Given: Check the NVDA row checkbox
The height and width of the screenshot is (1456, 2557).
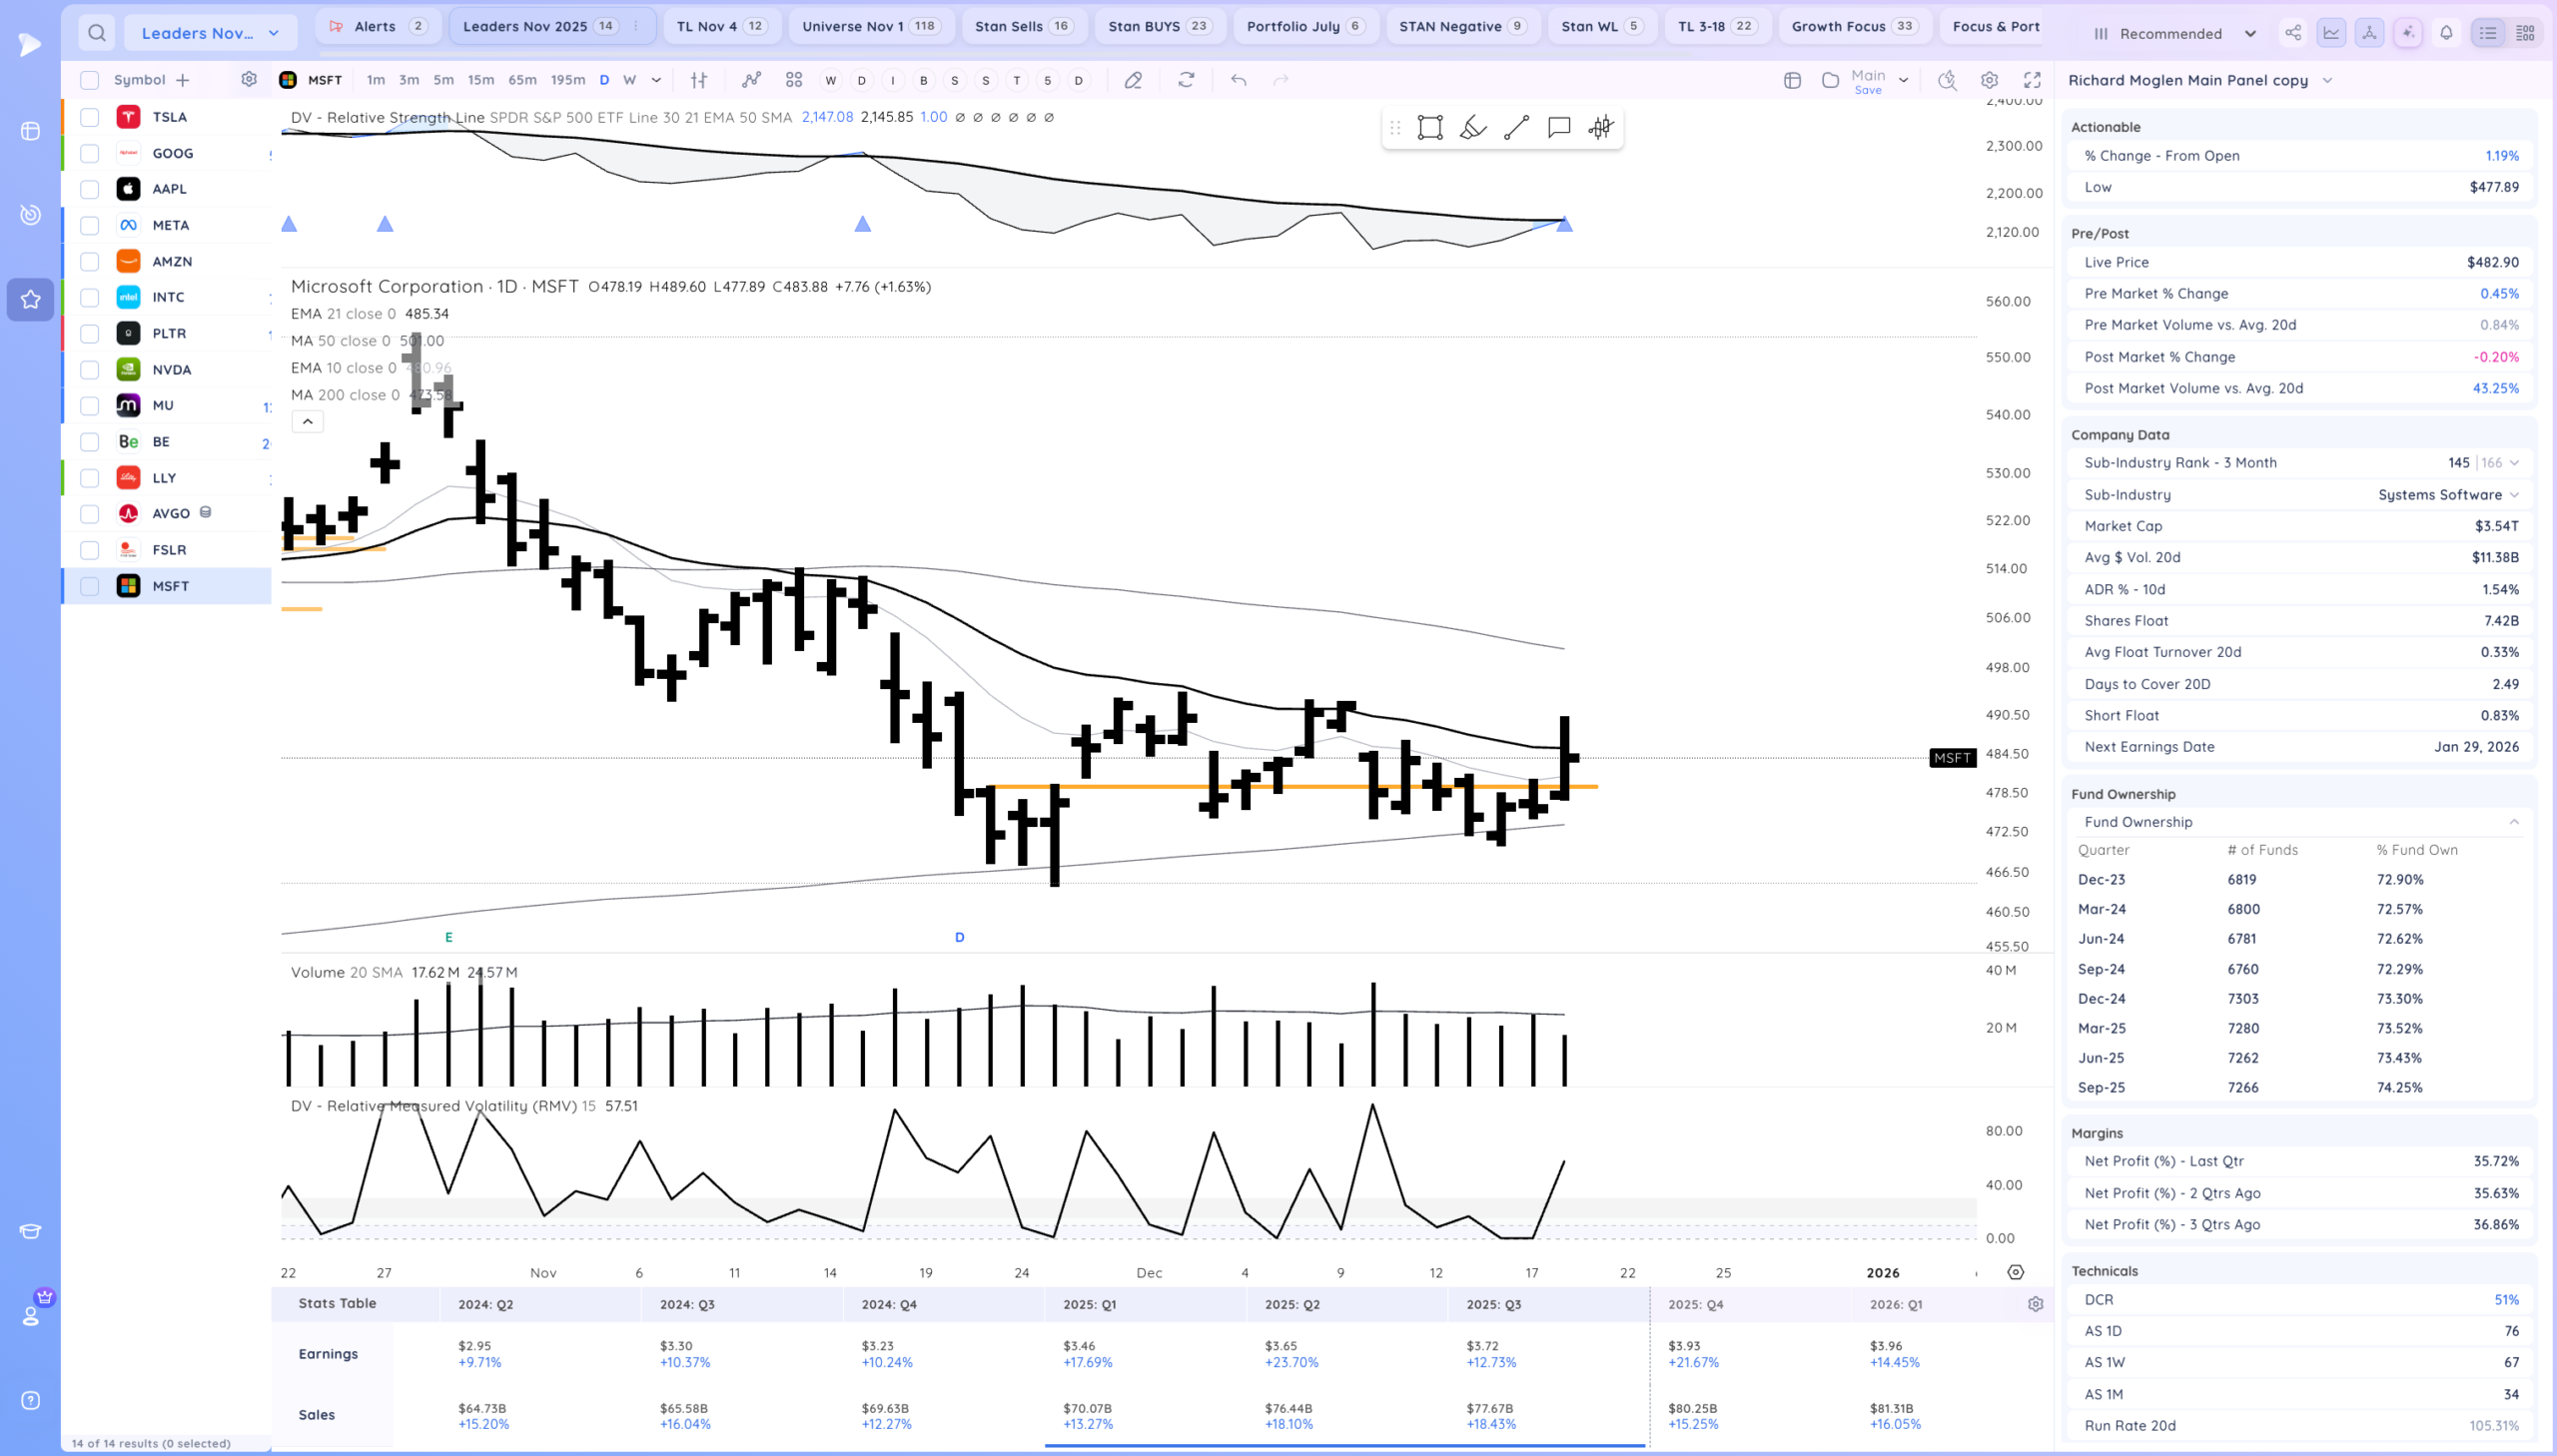Looking at the screenshot, I should click(x=90, y=370).
